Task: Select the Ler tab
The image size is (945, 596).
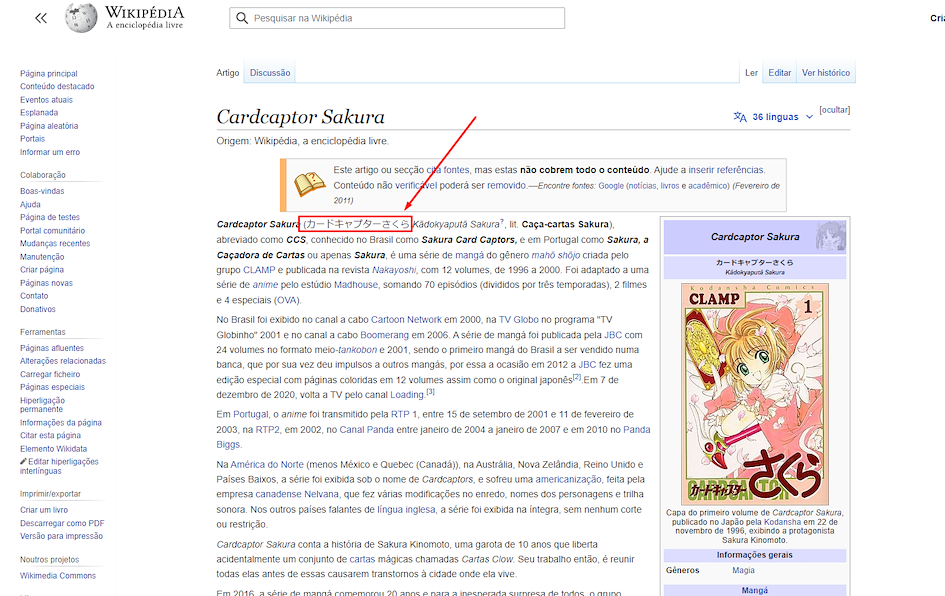Action: coord(751,73)
